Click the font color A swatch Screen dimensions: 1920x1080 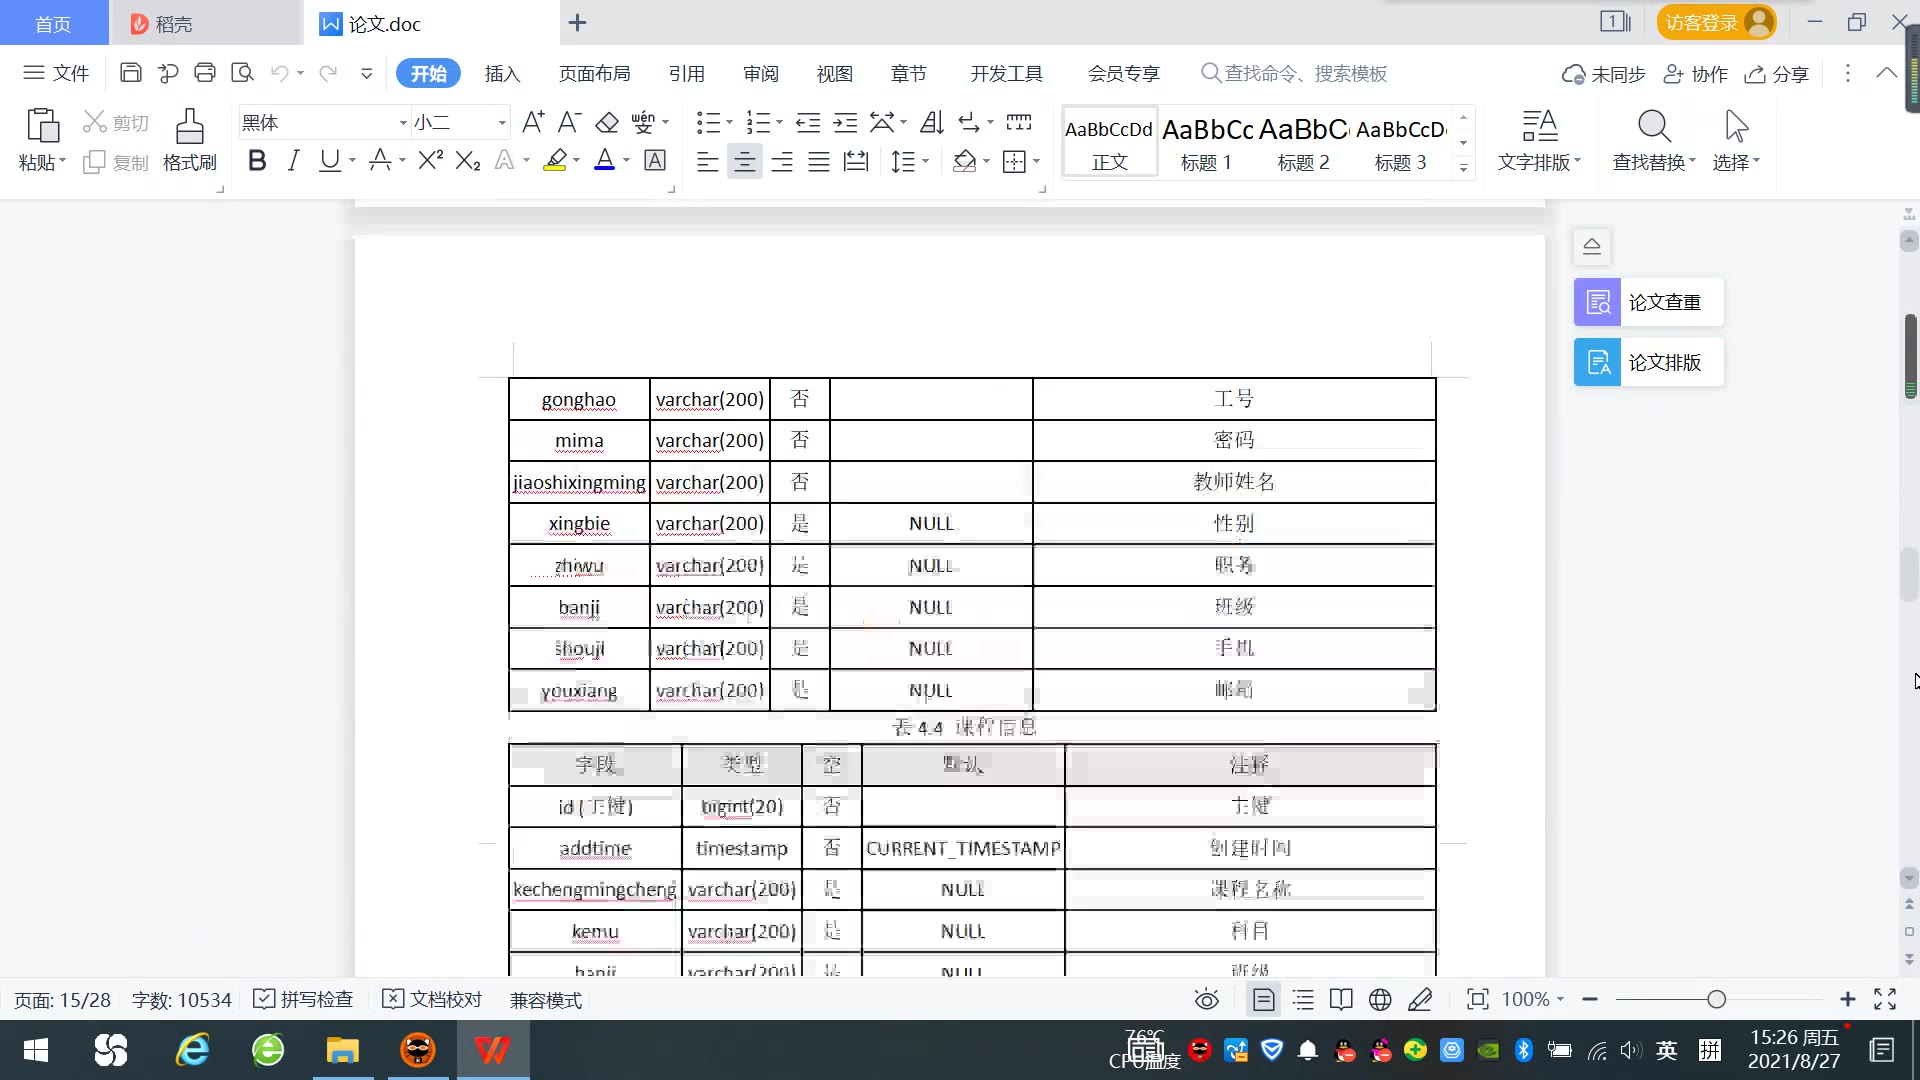pyautogui.click(x=605, y=160)
